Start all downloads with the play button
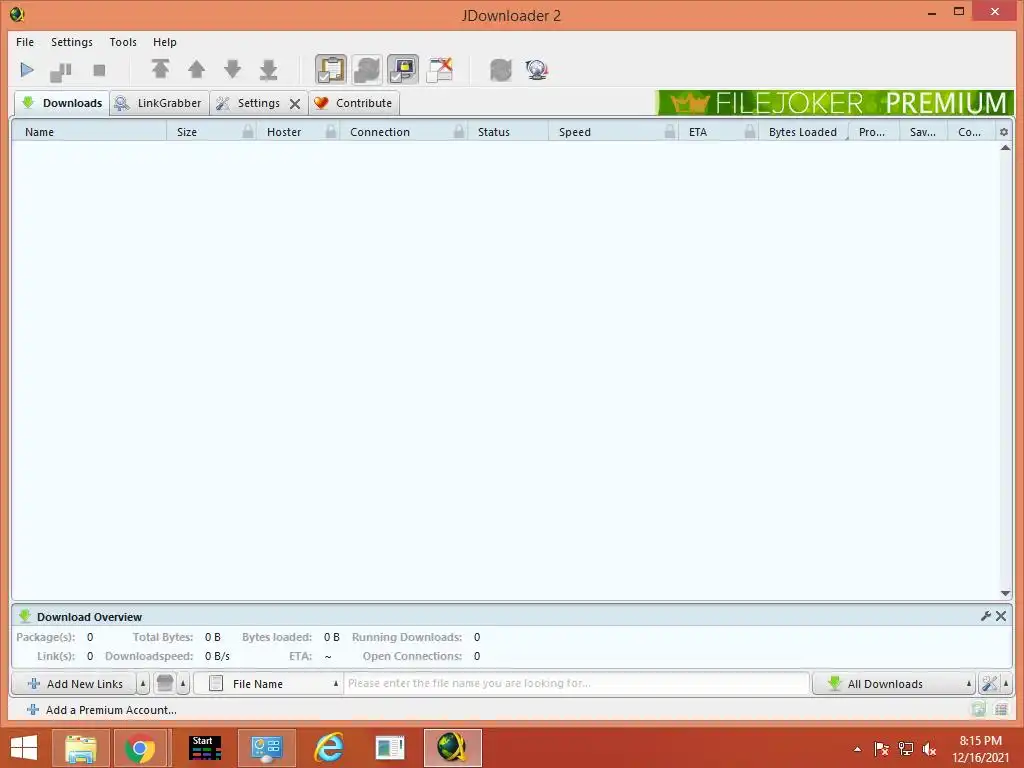The height and width of the screenshot is (768, 1024). tap(27, 70)
